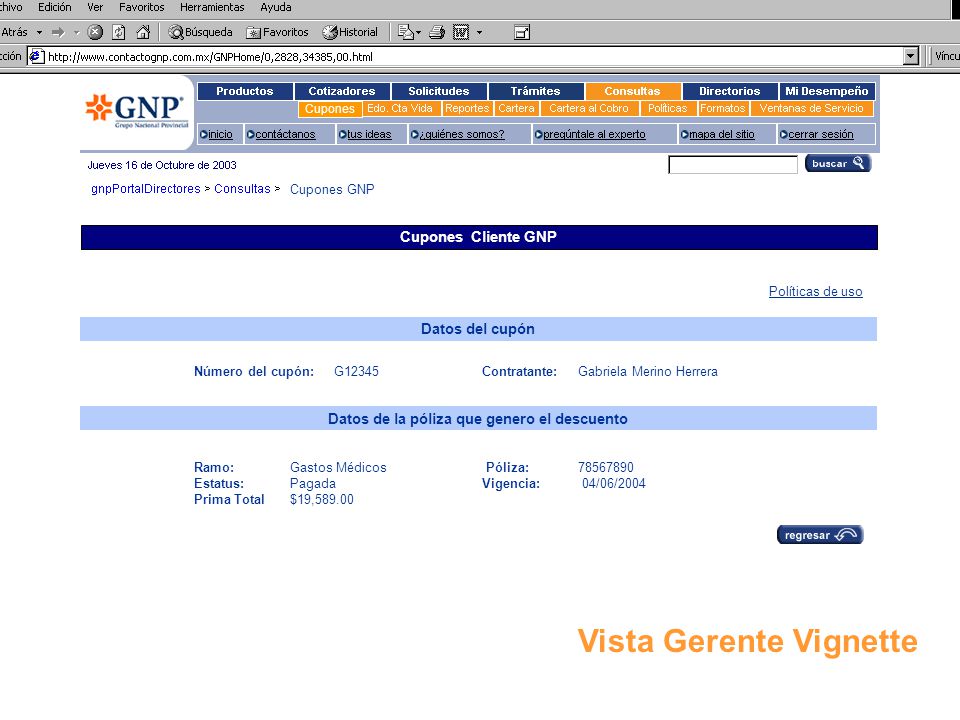Open the Herramientas menu
Image resolution: width=960 pixels, height=720 pixels.
point(212,7)
